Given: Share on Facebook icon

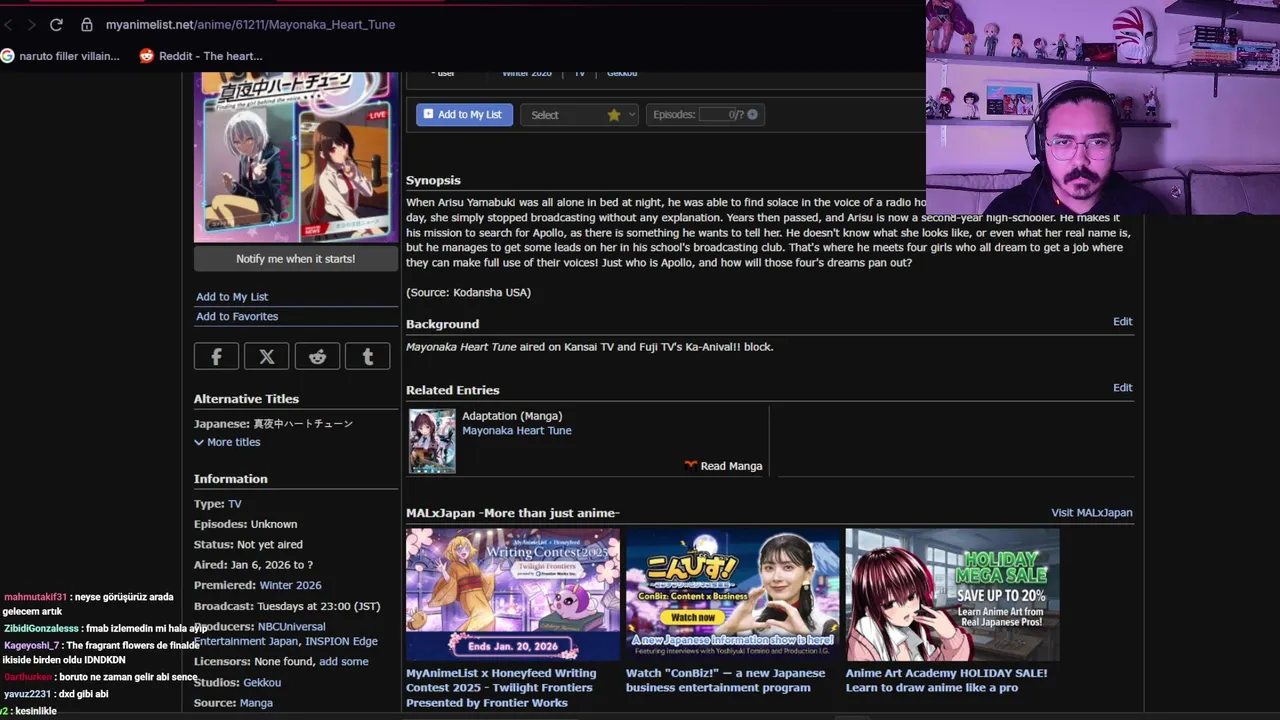Looking at the screenshot, I should (x=216, y=356).
